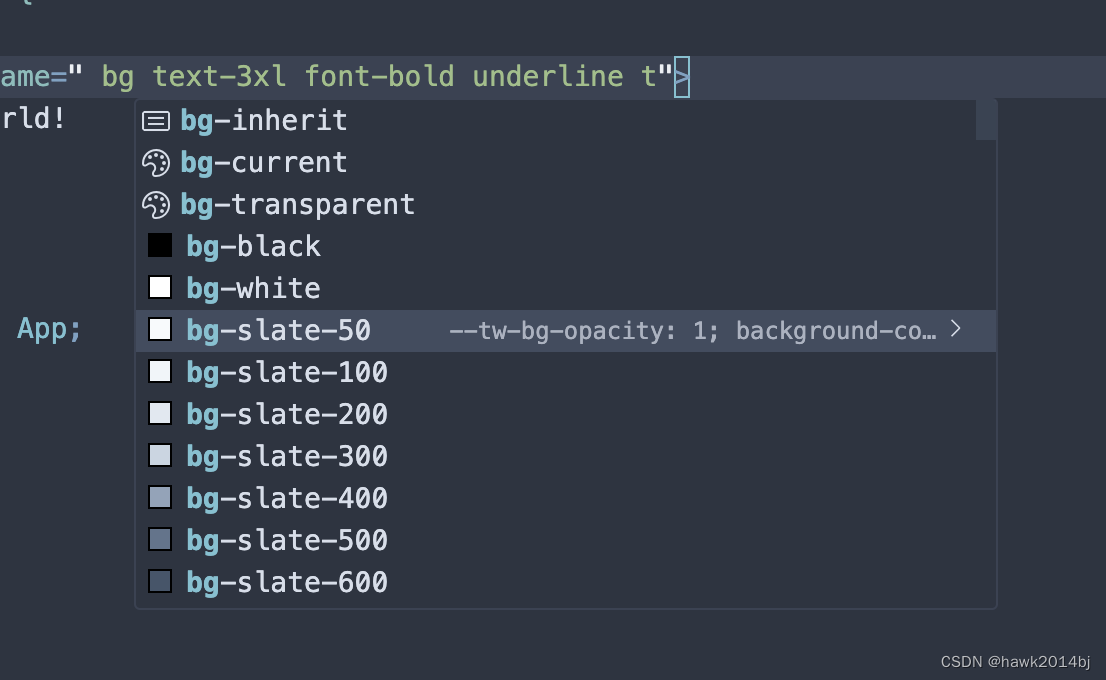The width and height of the screenshot is (1106, 680).
Task: Click the color swatch of bg-slate-100
Action: click(x=160, y=371)
